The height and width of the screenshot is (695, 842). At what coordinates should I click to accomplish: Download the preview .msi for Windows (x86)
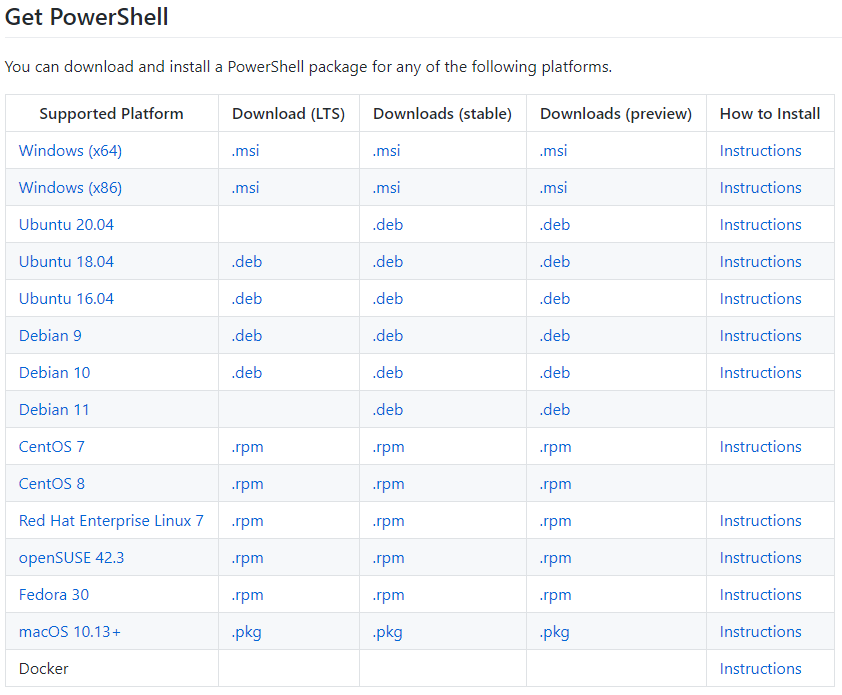[554, 187]
